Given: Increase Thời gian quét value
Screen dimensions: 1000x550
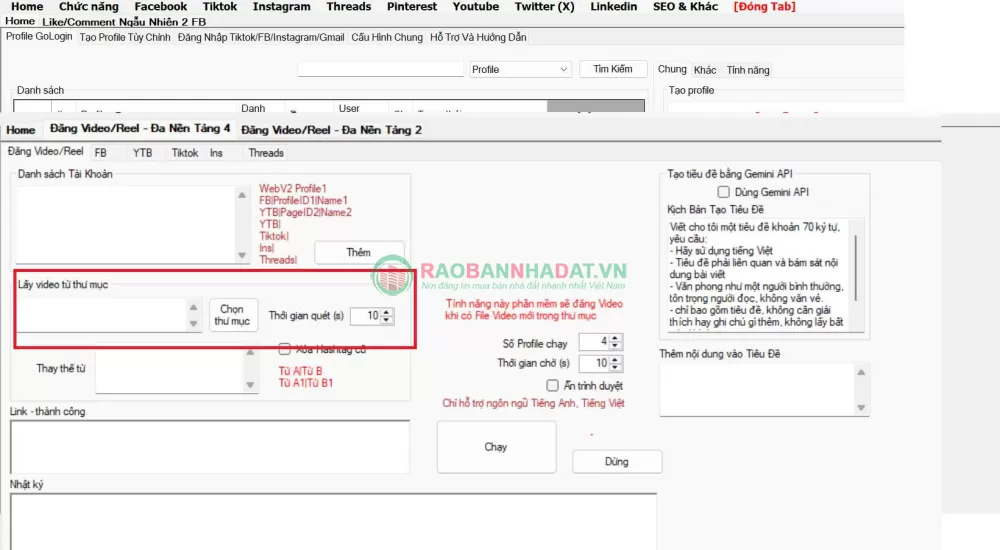Looking at the screenshot, I should (388, 311).
